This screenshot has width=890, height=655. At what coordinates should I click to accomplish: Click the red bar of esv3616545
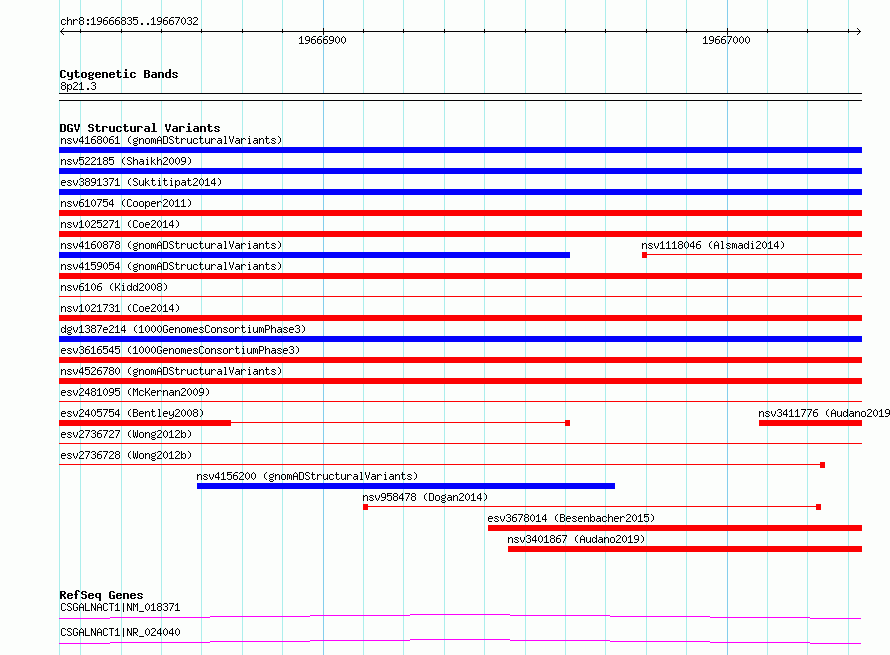coord(460,360)
